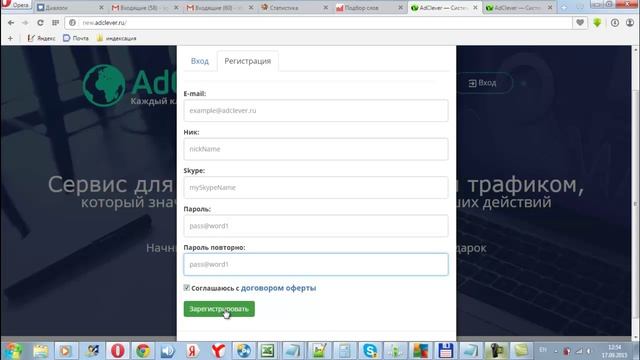Screen dimensions: 640x360
Task: Click the E-mail input field
Action: click(316, 111)
